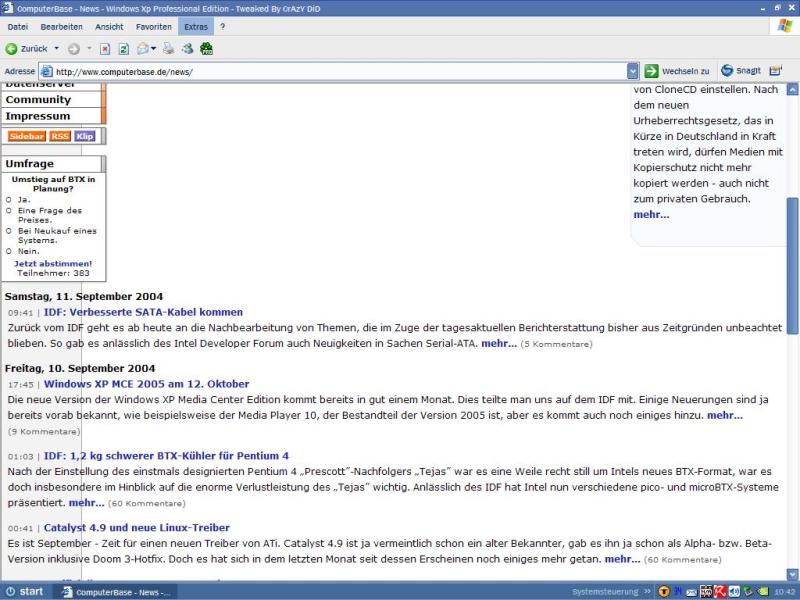Click the Mail envelope toolbar icon
Screen dimensions: 800x600
(x=143, y=49)
